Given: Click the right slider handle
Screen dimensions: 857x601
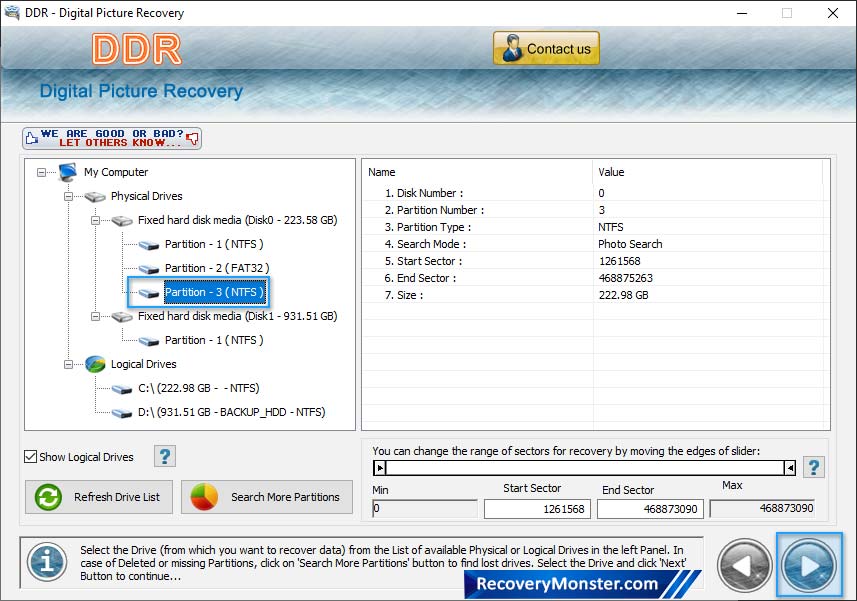Looking at the screenshot, I should (790, 468).
